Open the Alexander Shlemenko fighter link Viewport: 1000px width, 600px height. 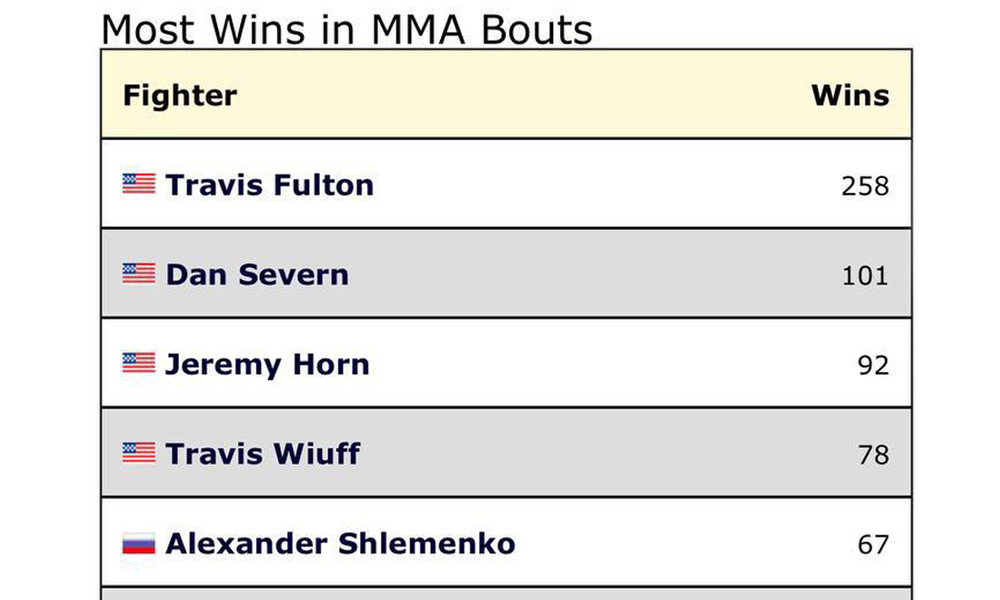click(341, 544)
